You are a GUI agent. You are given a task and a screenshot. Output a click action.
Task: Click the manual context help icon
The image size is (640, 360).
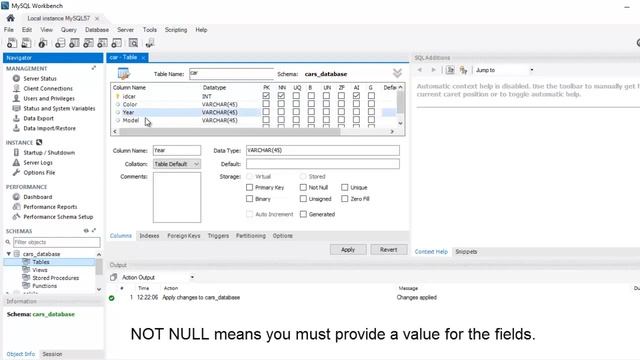point(450,70)
